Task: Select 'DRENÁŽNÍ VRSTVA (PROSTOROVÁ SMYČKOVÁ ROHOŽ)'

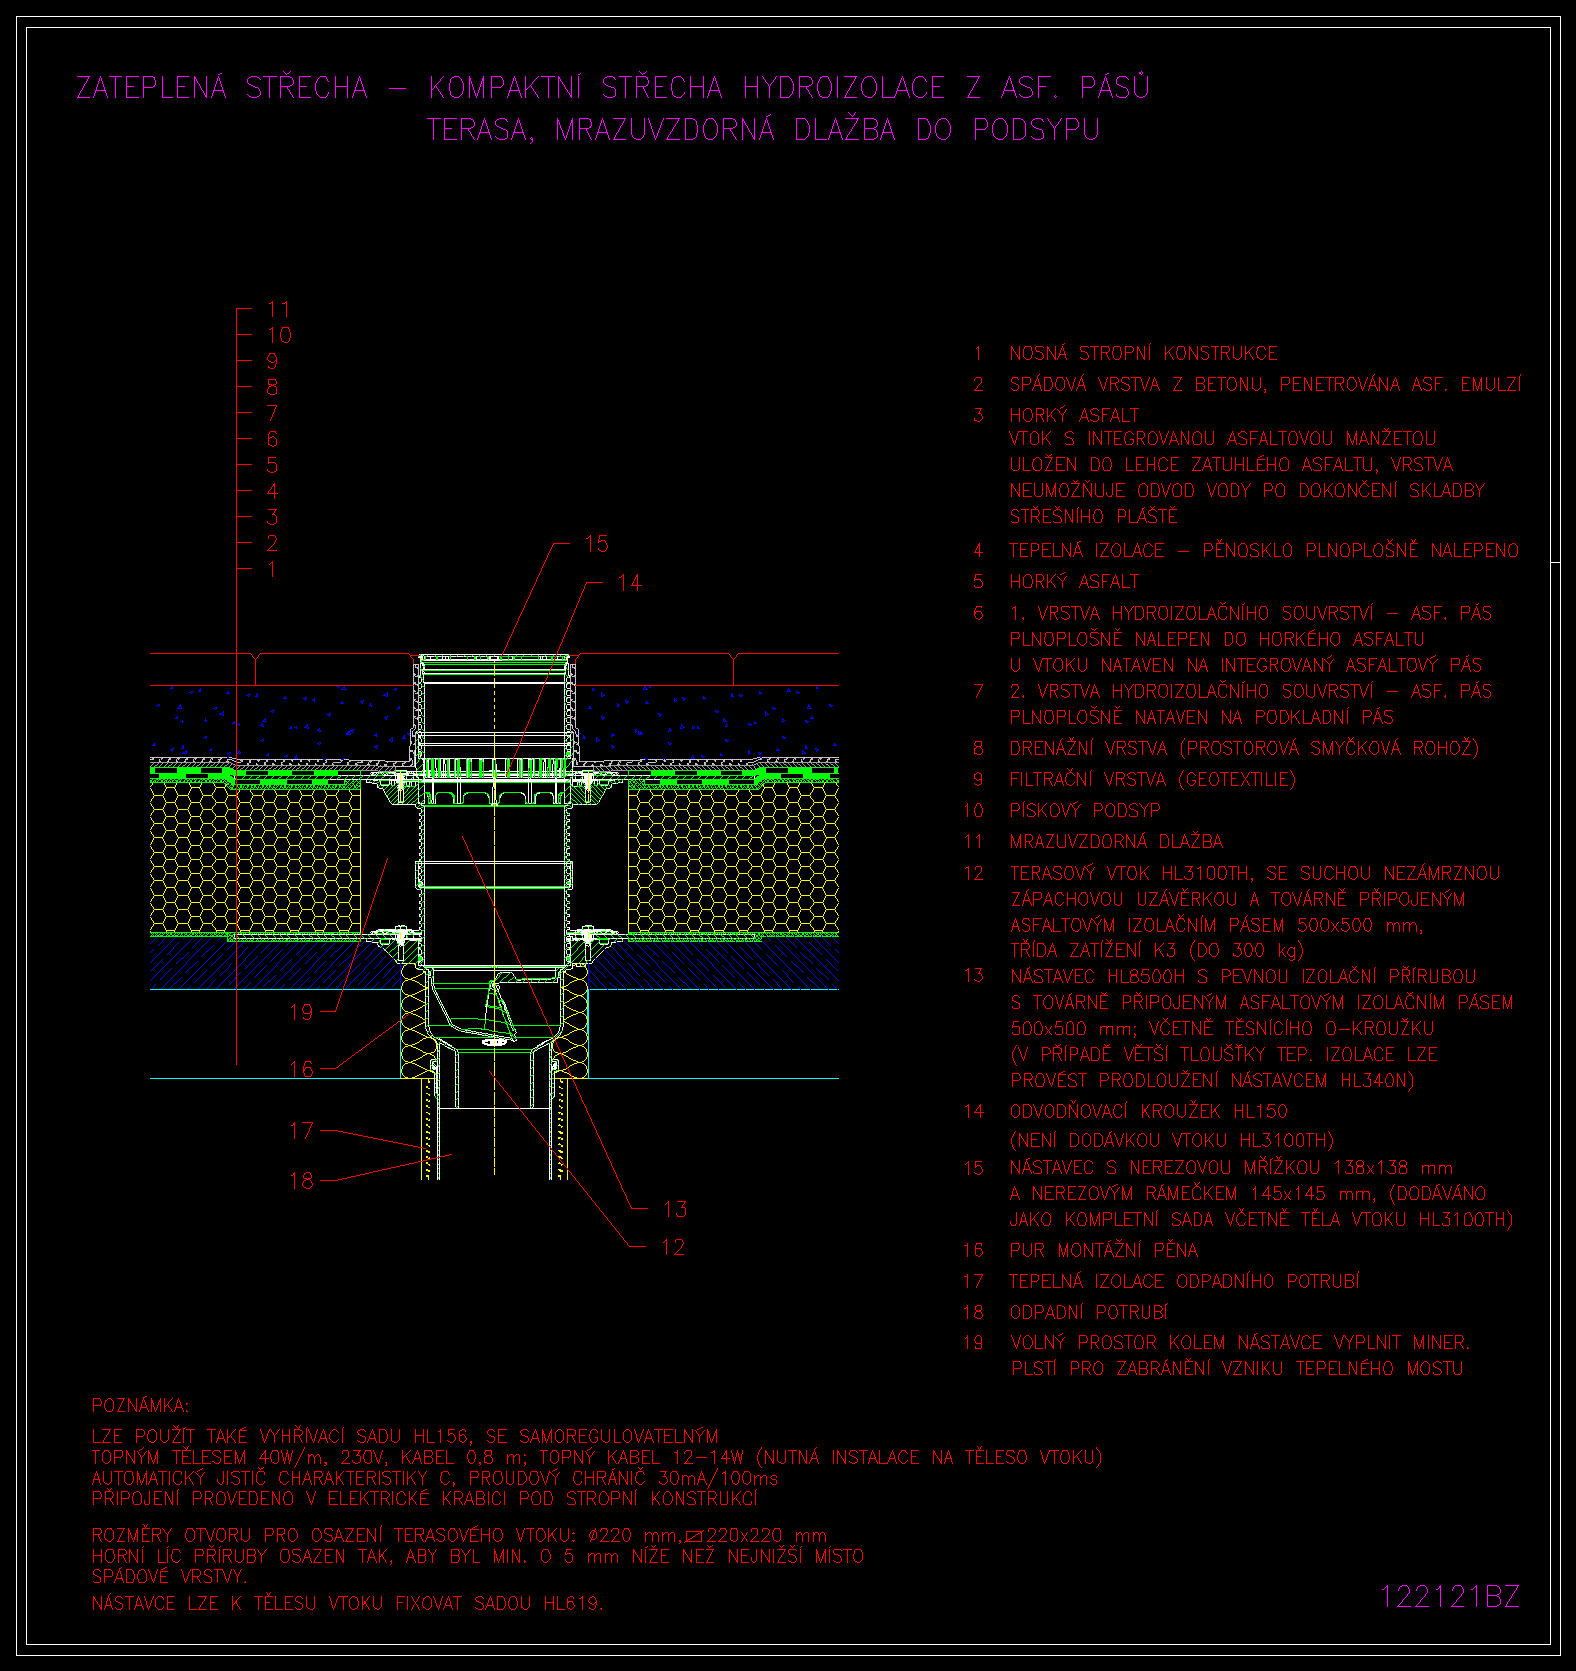Action: click(1244, 748)
